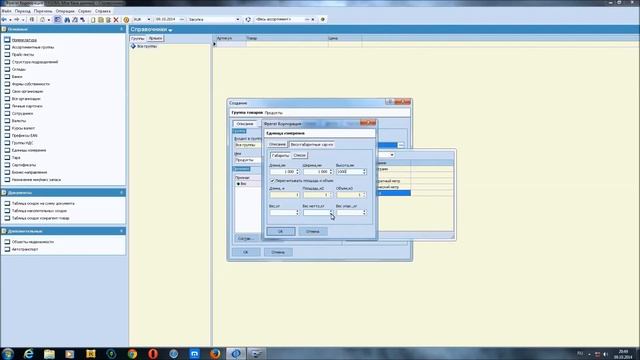Open Тара in the sidebar
Image resolution: width=640 pixels, height=360 pixels.
coord(16,158)
